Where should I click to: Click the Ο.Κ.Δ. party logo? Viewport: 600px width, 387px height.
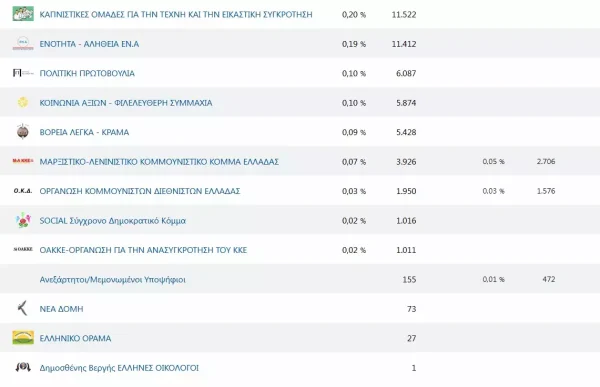23,191
